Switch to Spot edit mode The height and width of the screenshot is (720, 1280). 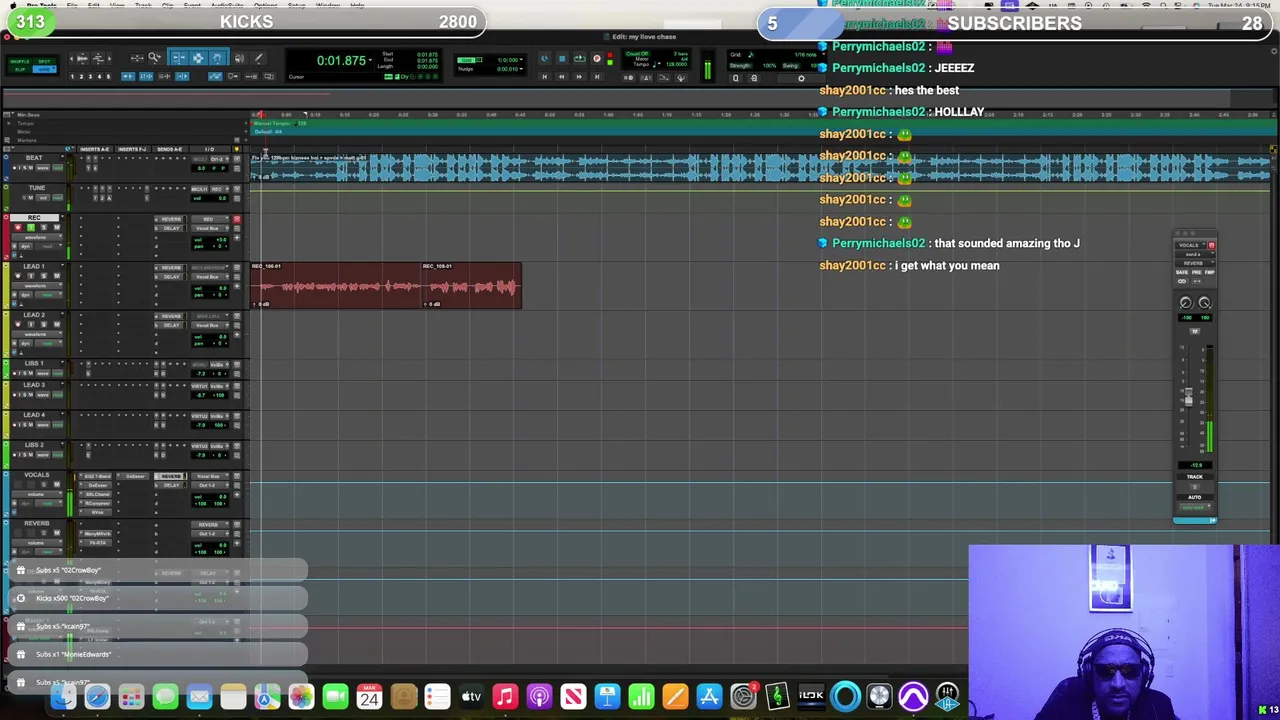pyautogui.click(x=44, y=62)
